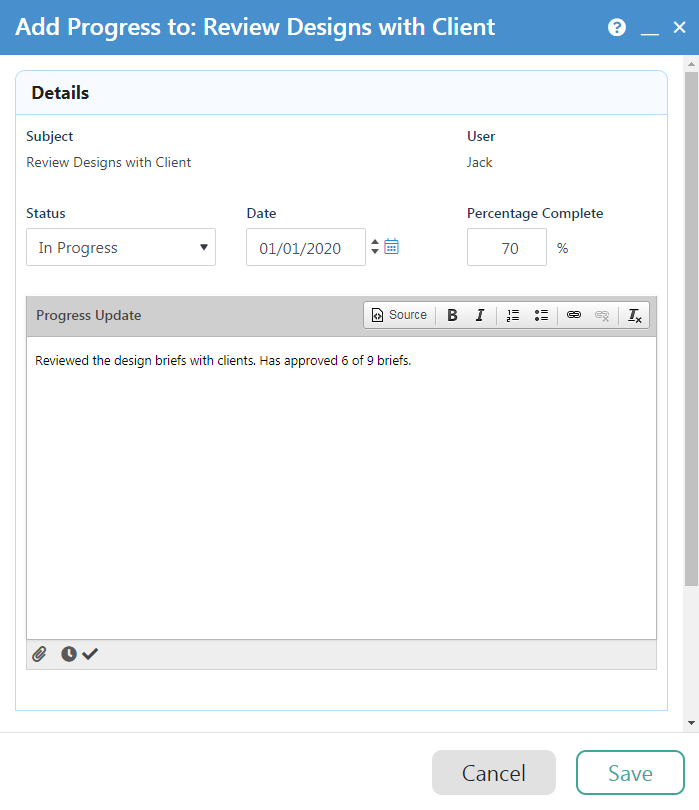Click the Percentage Complete field
This screenshot has width=699, height=810.
[x=507, y=247]
